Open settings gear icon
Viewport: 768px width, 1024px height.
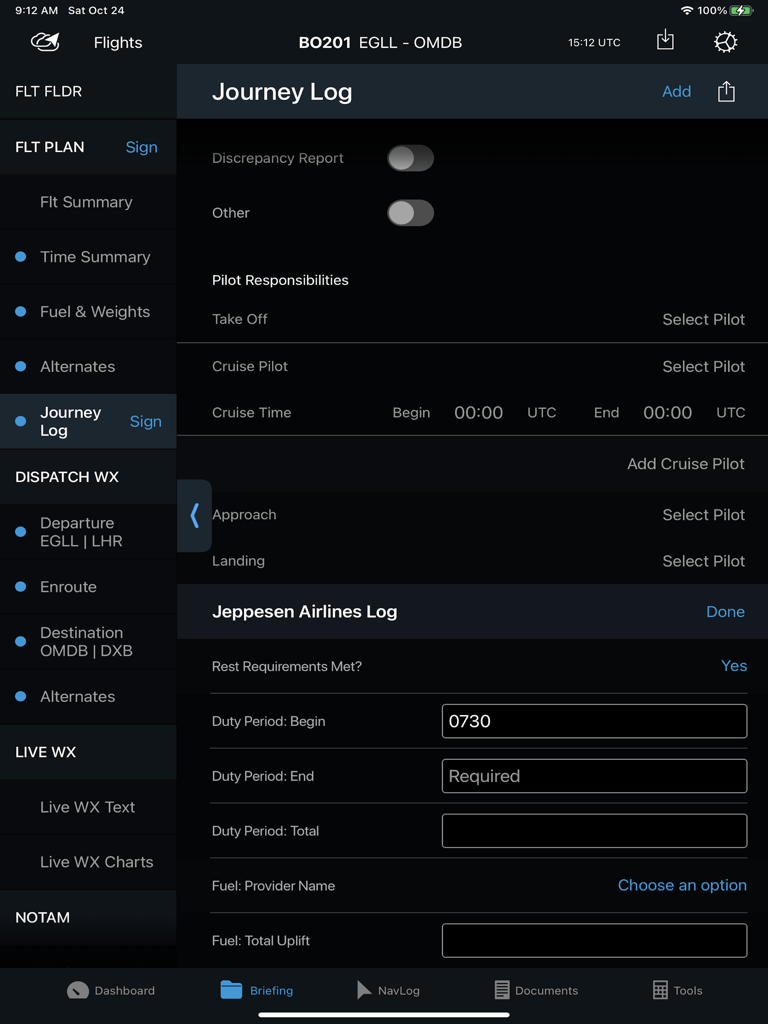pyautogui.click(x=726, y=42)
